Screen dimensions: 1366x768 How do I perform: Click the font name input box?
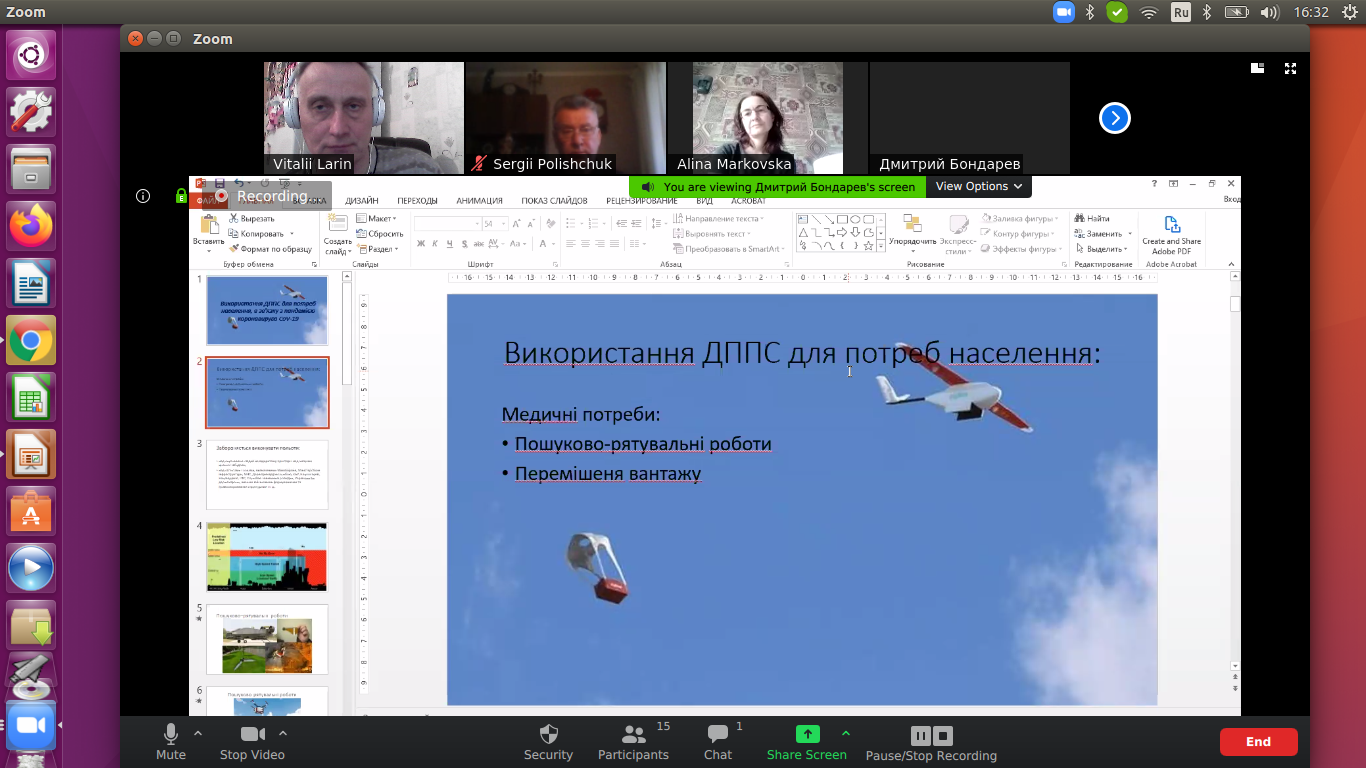[x=448, y=224]
